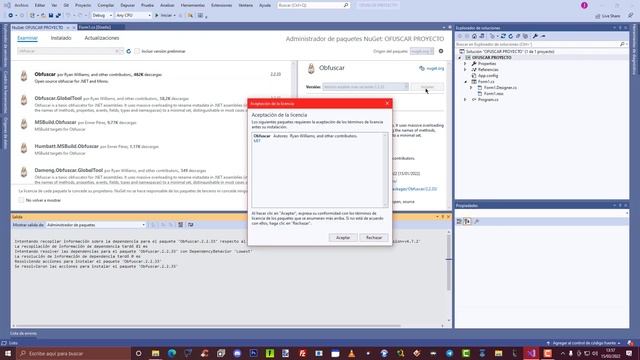Open the Depurar menu
Viewport: 640px width, 360px height.
128,5
